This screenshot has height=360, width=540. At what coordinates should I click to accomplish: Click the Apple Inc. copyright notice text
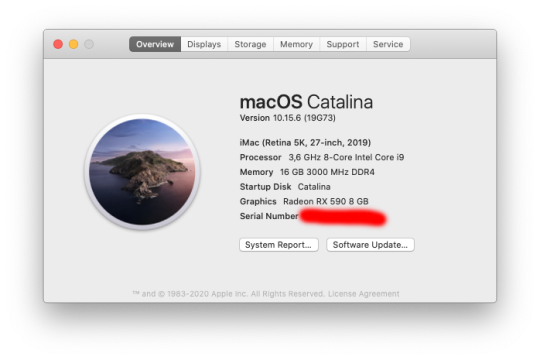[229, 294]
